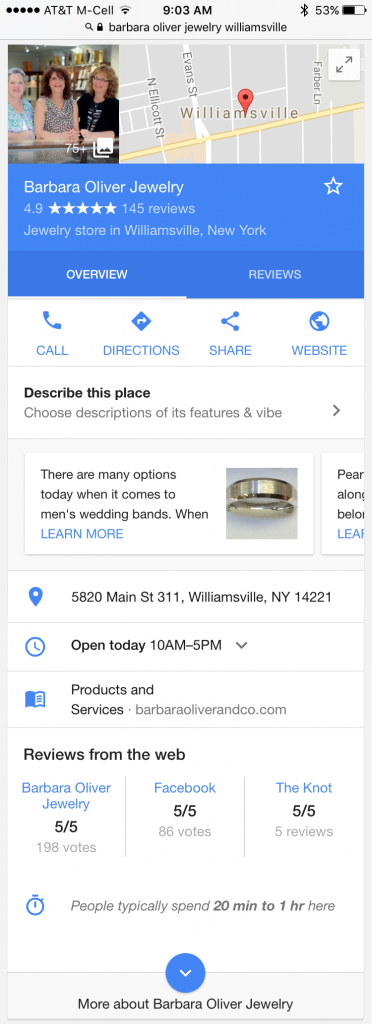
Task: Click the 145 reviews text
Action: tap(158, 209)
